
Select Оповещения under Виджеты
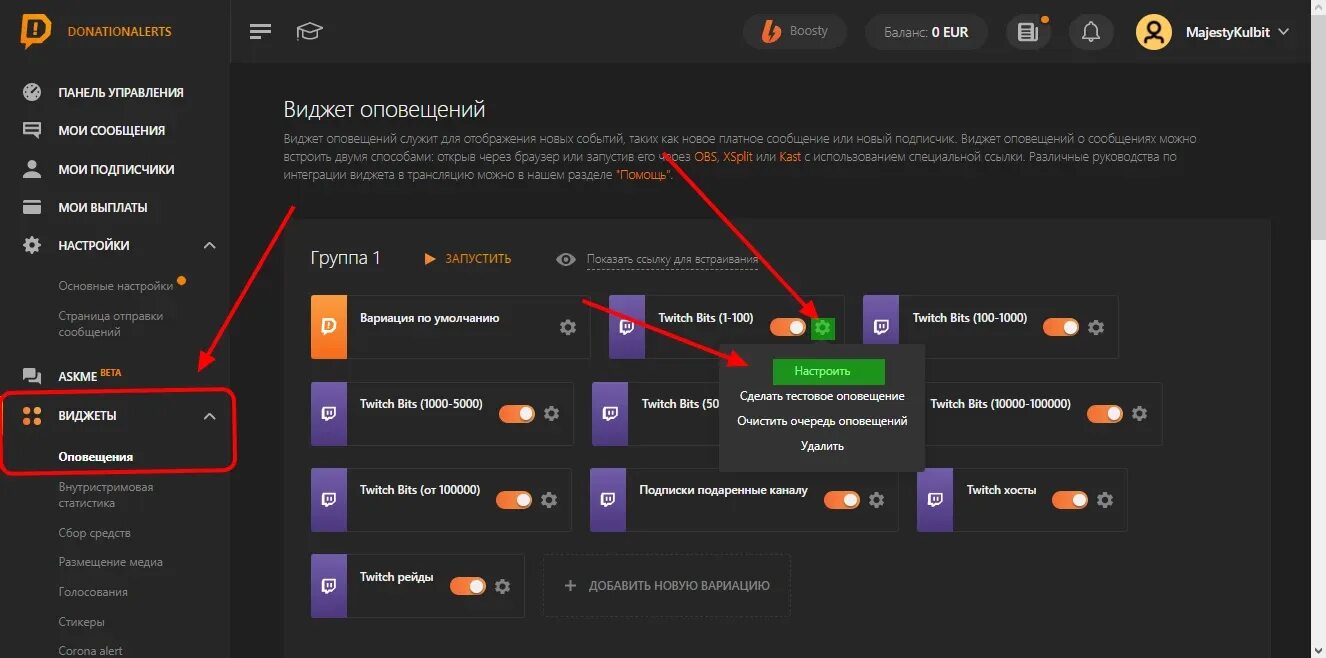click(x=95, y=457)
